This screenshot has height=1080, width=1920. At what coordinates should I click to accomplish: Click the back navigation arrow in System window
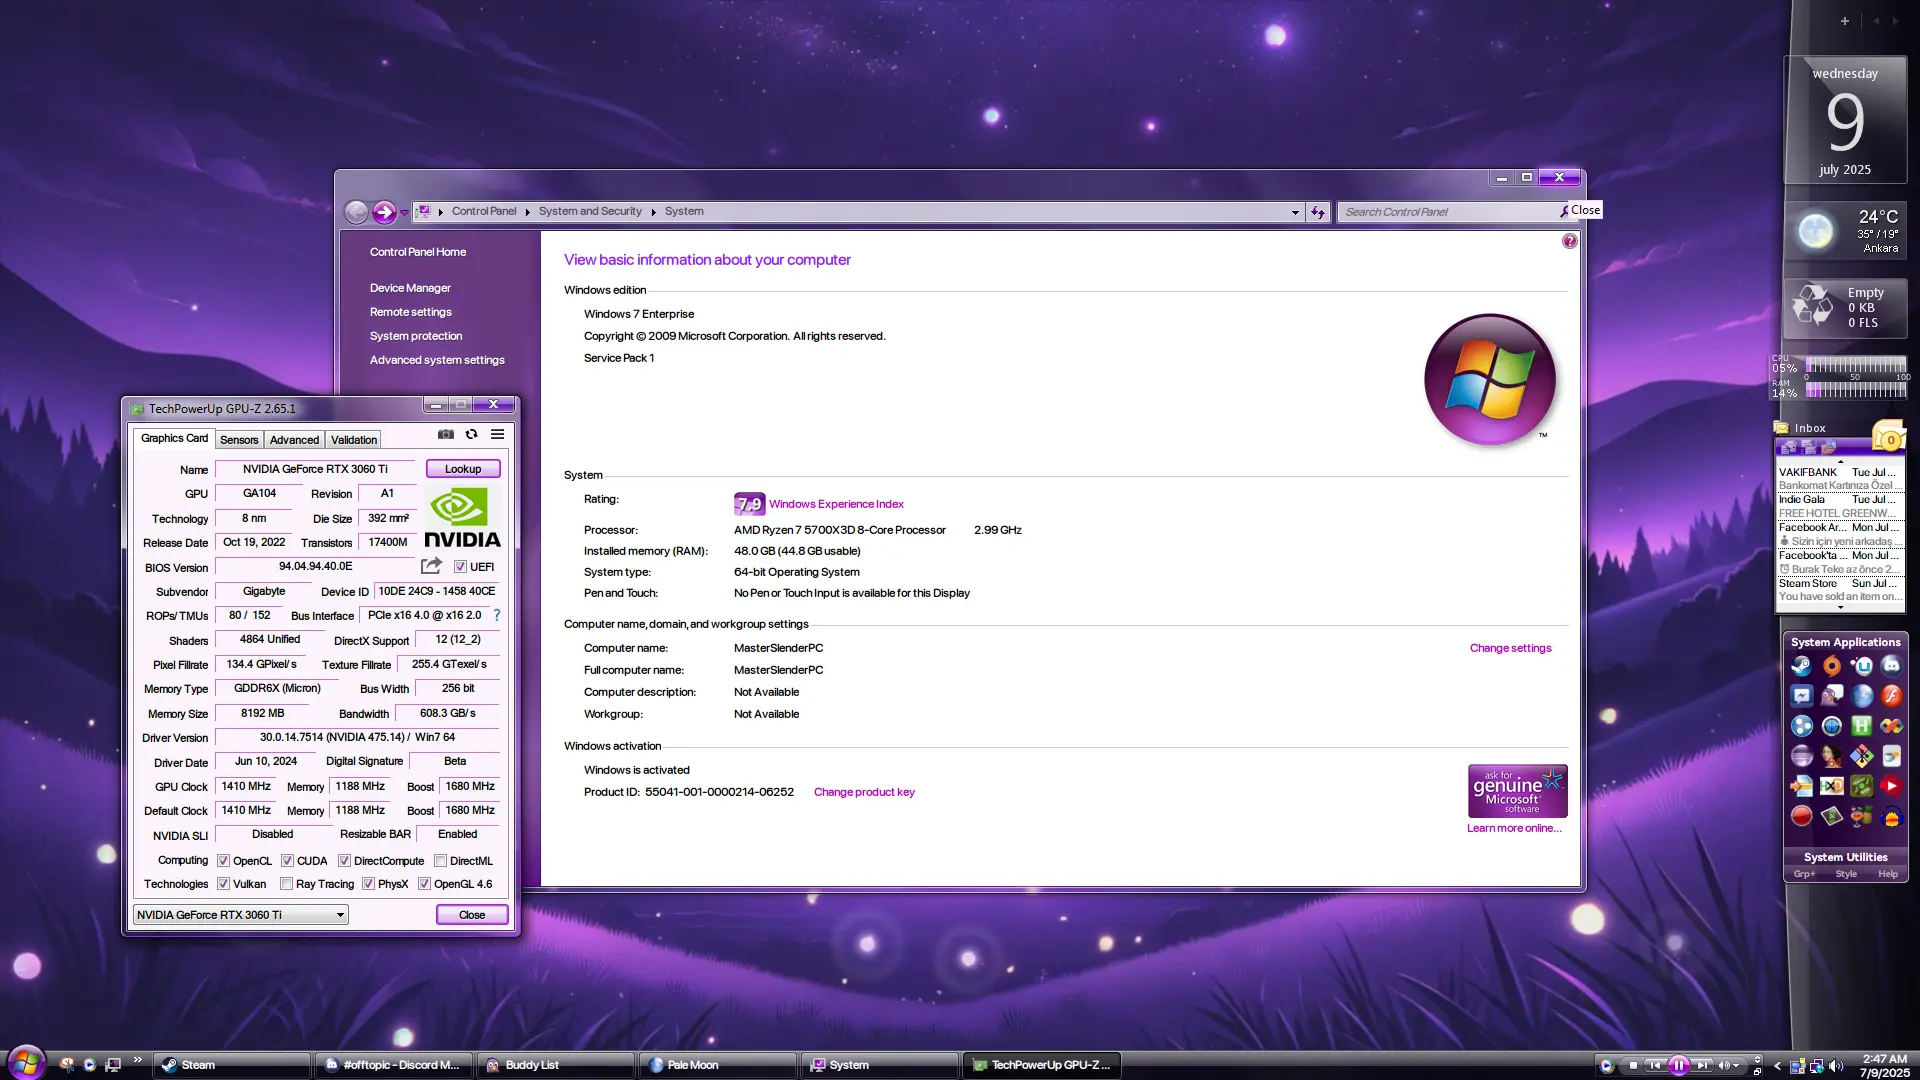click(356, 212)
